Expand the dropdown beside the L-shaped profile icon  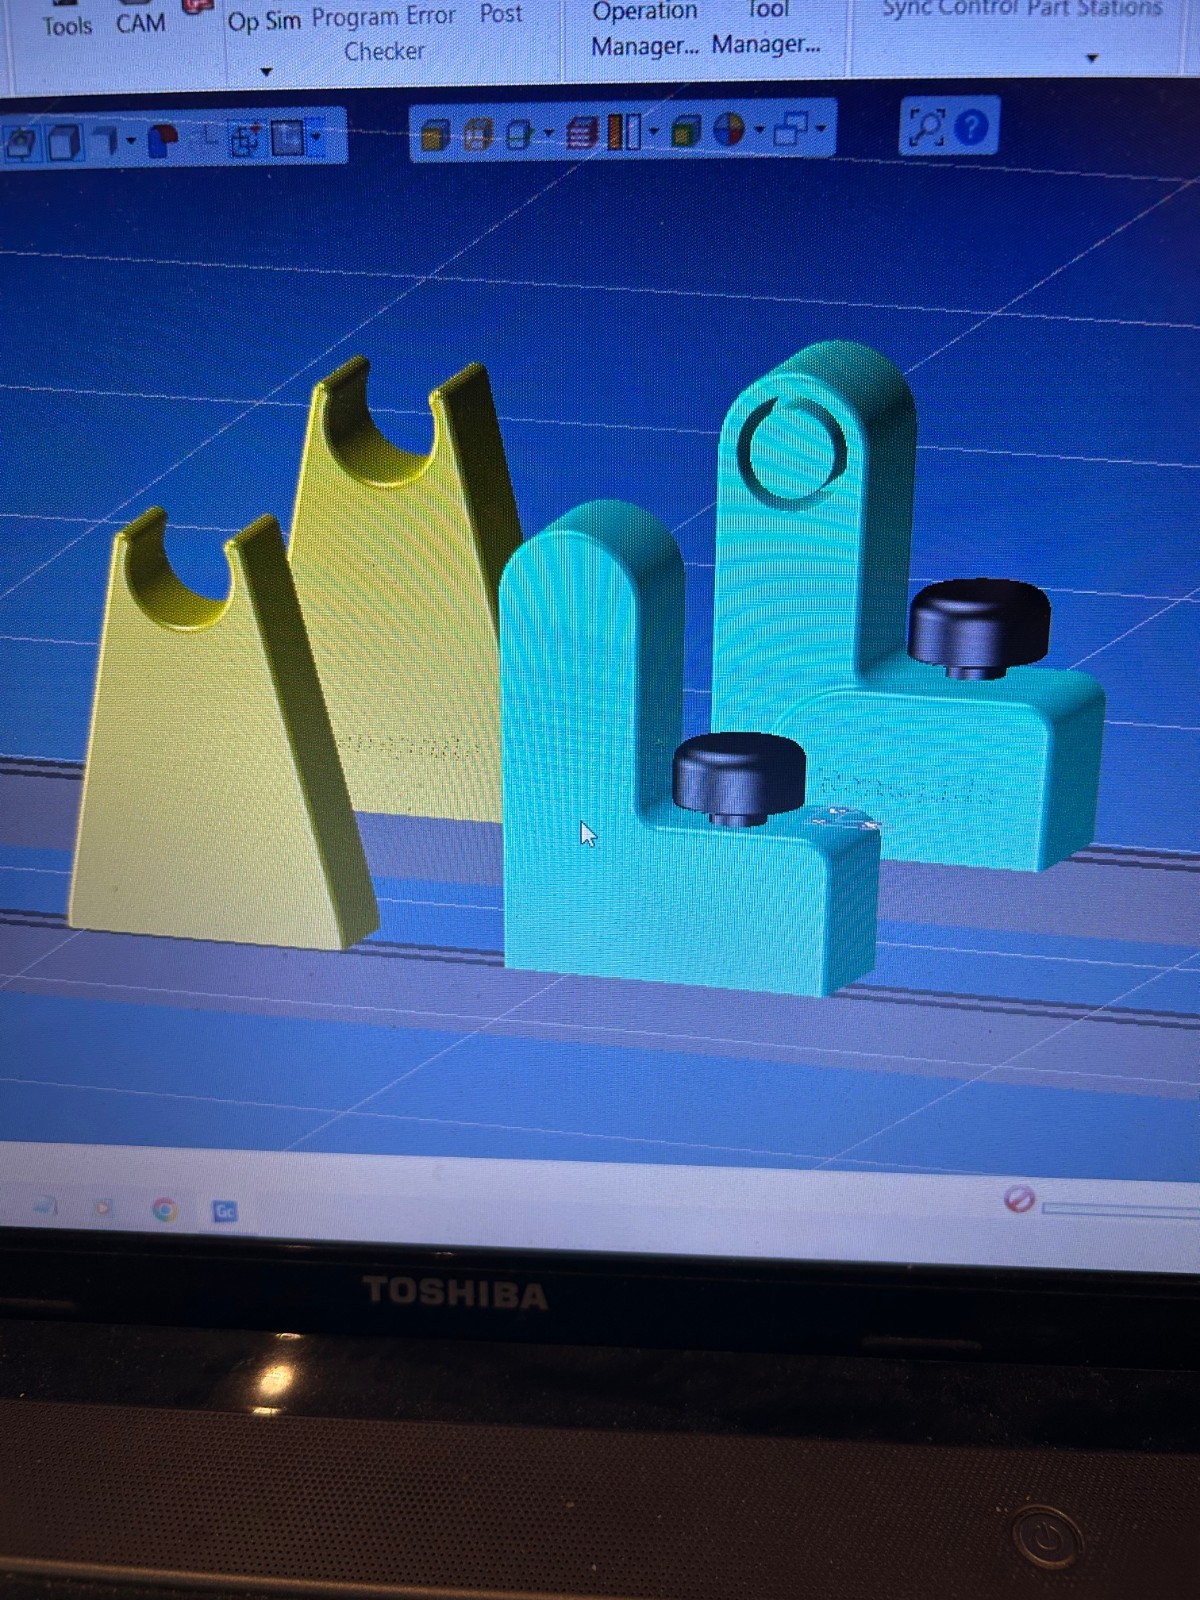click(131, 141)
